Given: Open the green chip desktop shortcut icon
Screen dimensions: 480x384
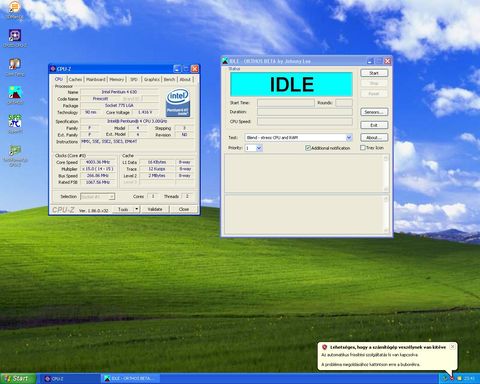Looking at the screenshot, I should [x=15, y=151].
